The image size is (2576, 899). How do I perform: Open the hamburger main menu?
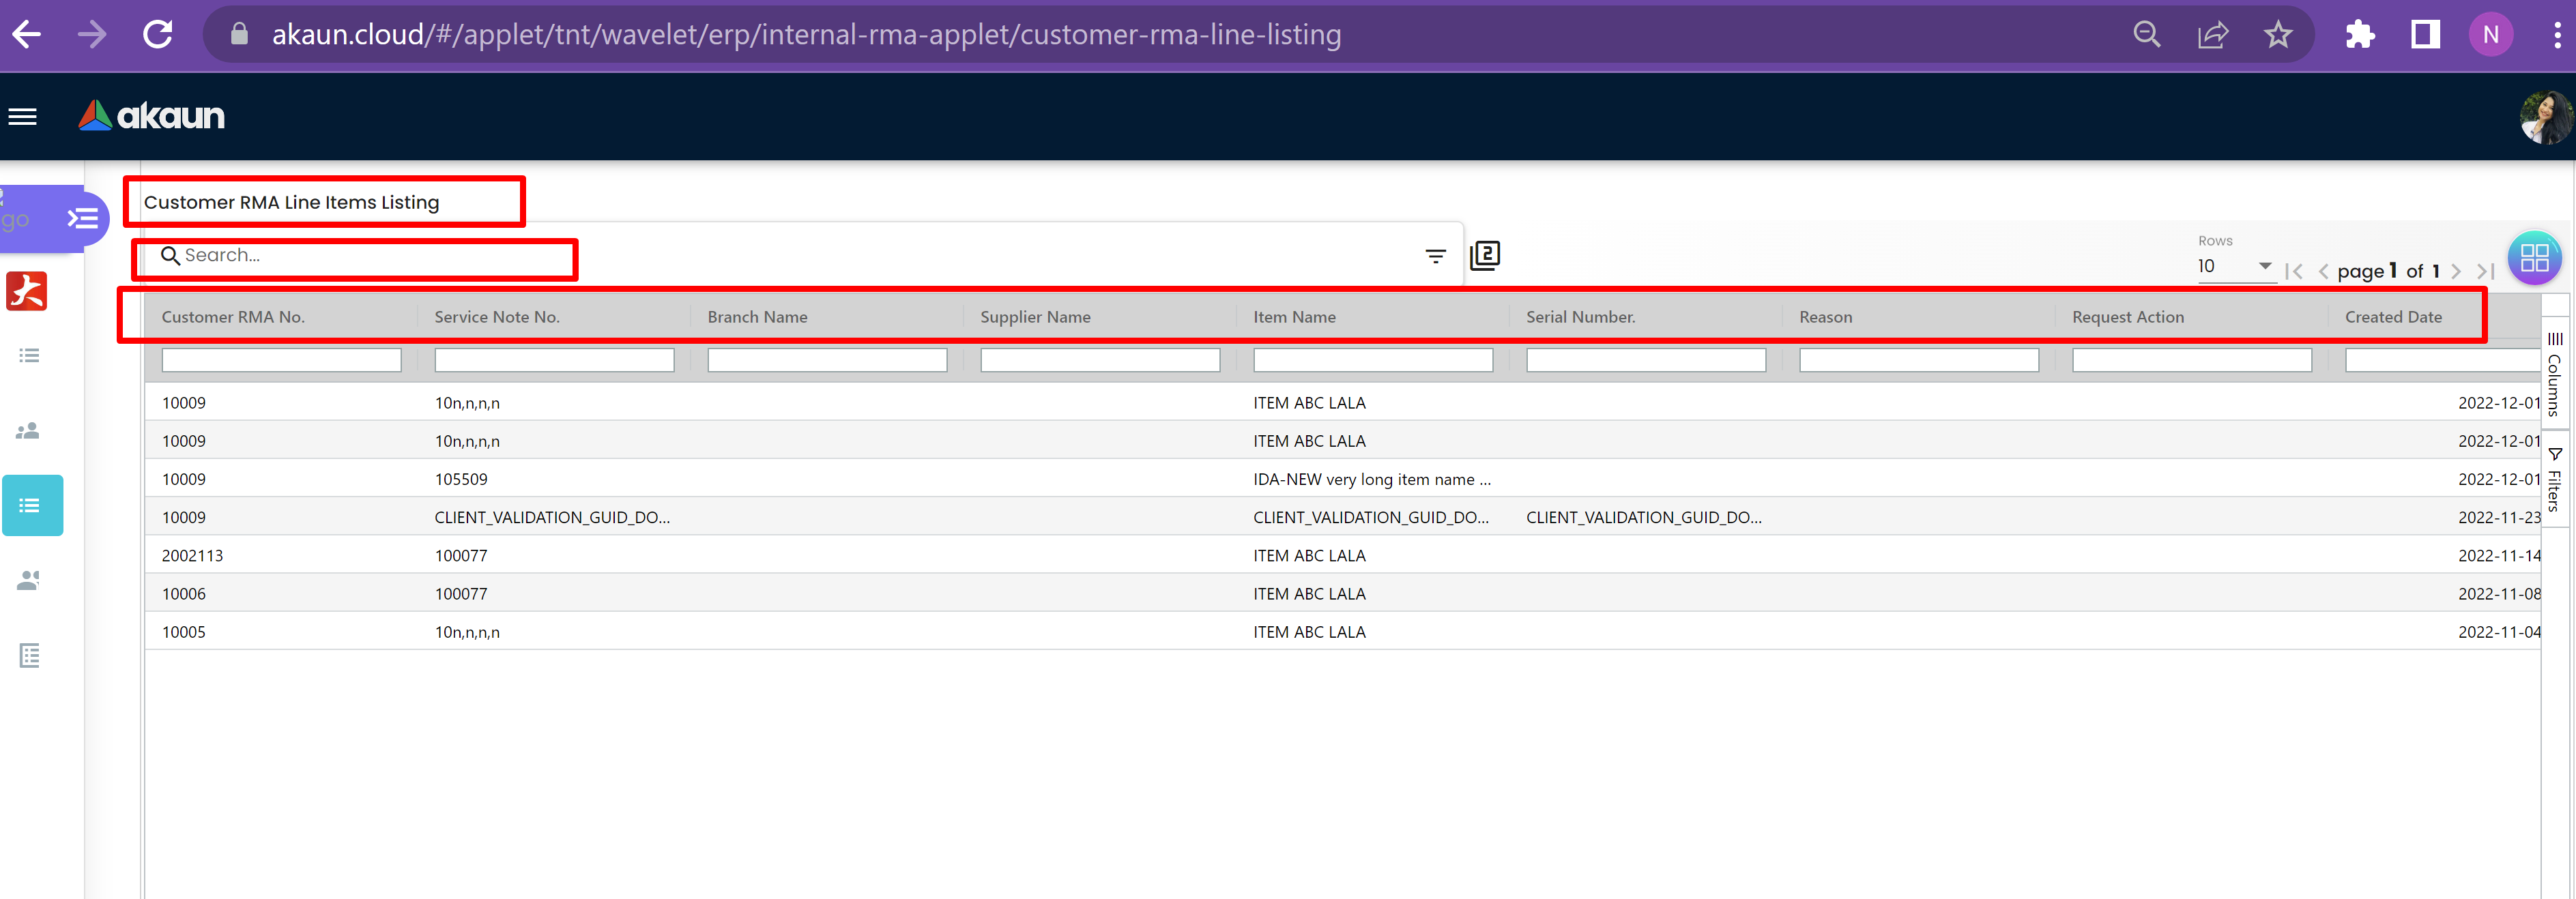(22, 117)
